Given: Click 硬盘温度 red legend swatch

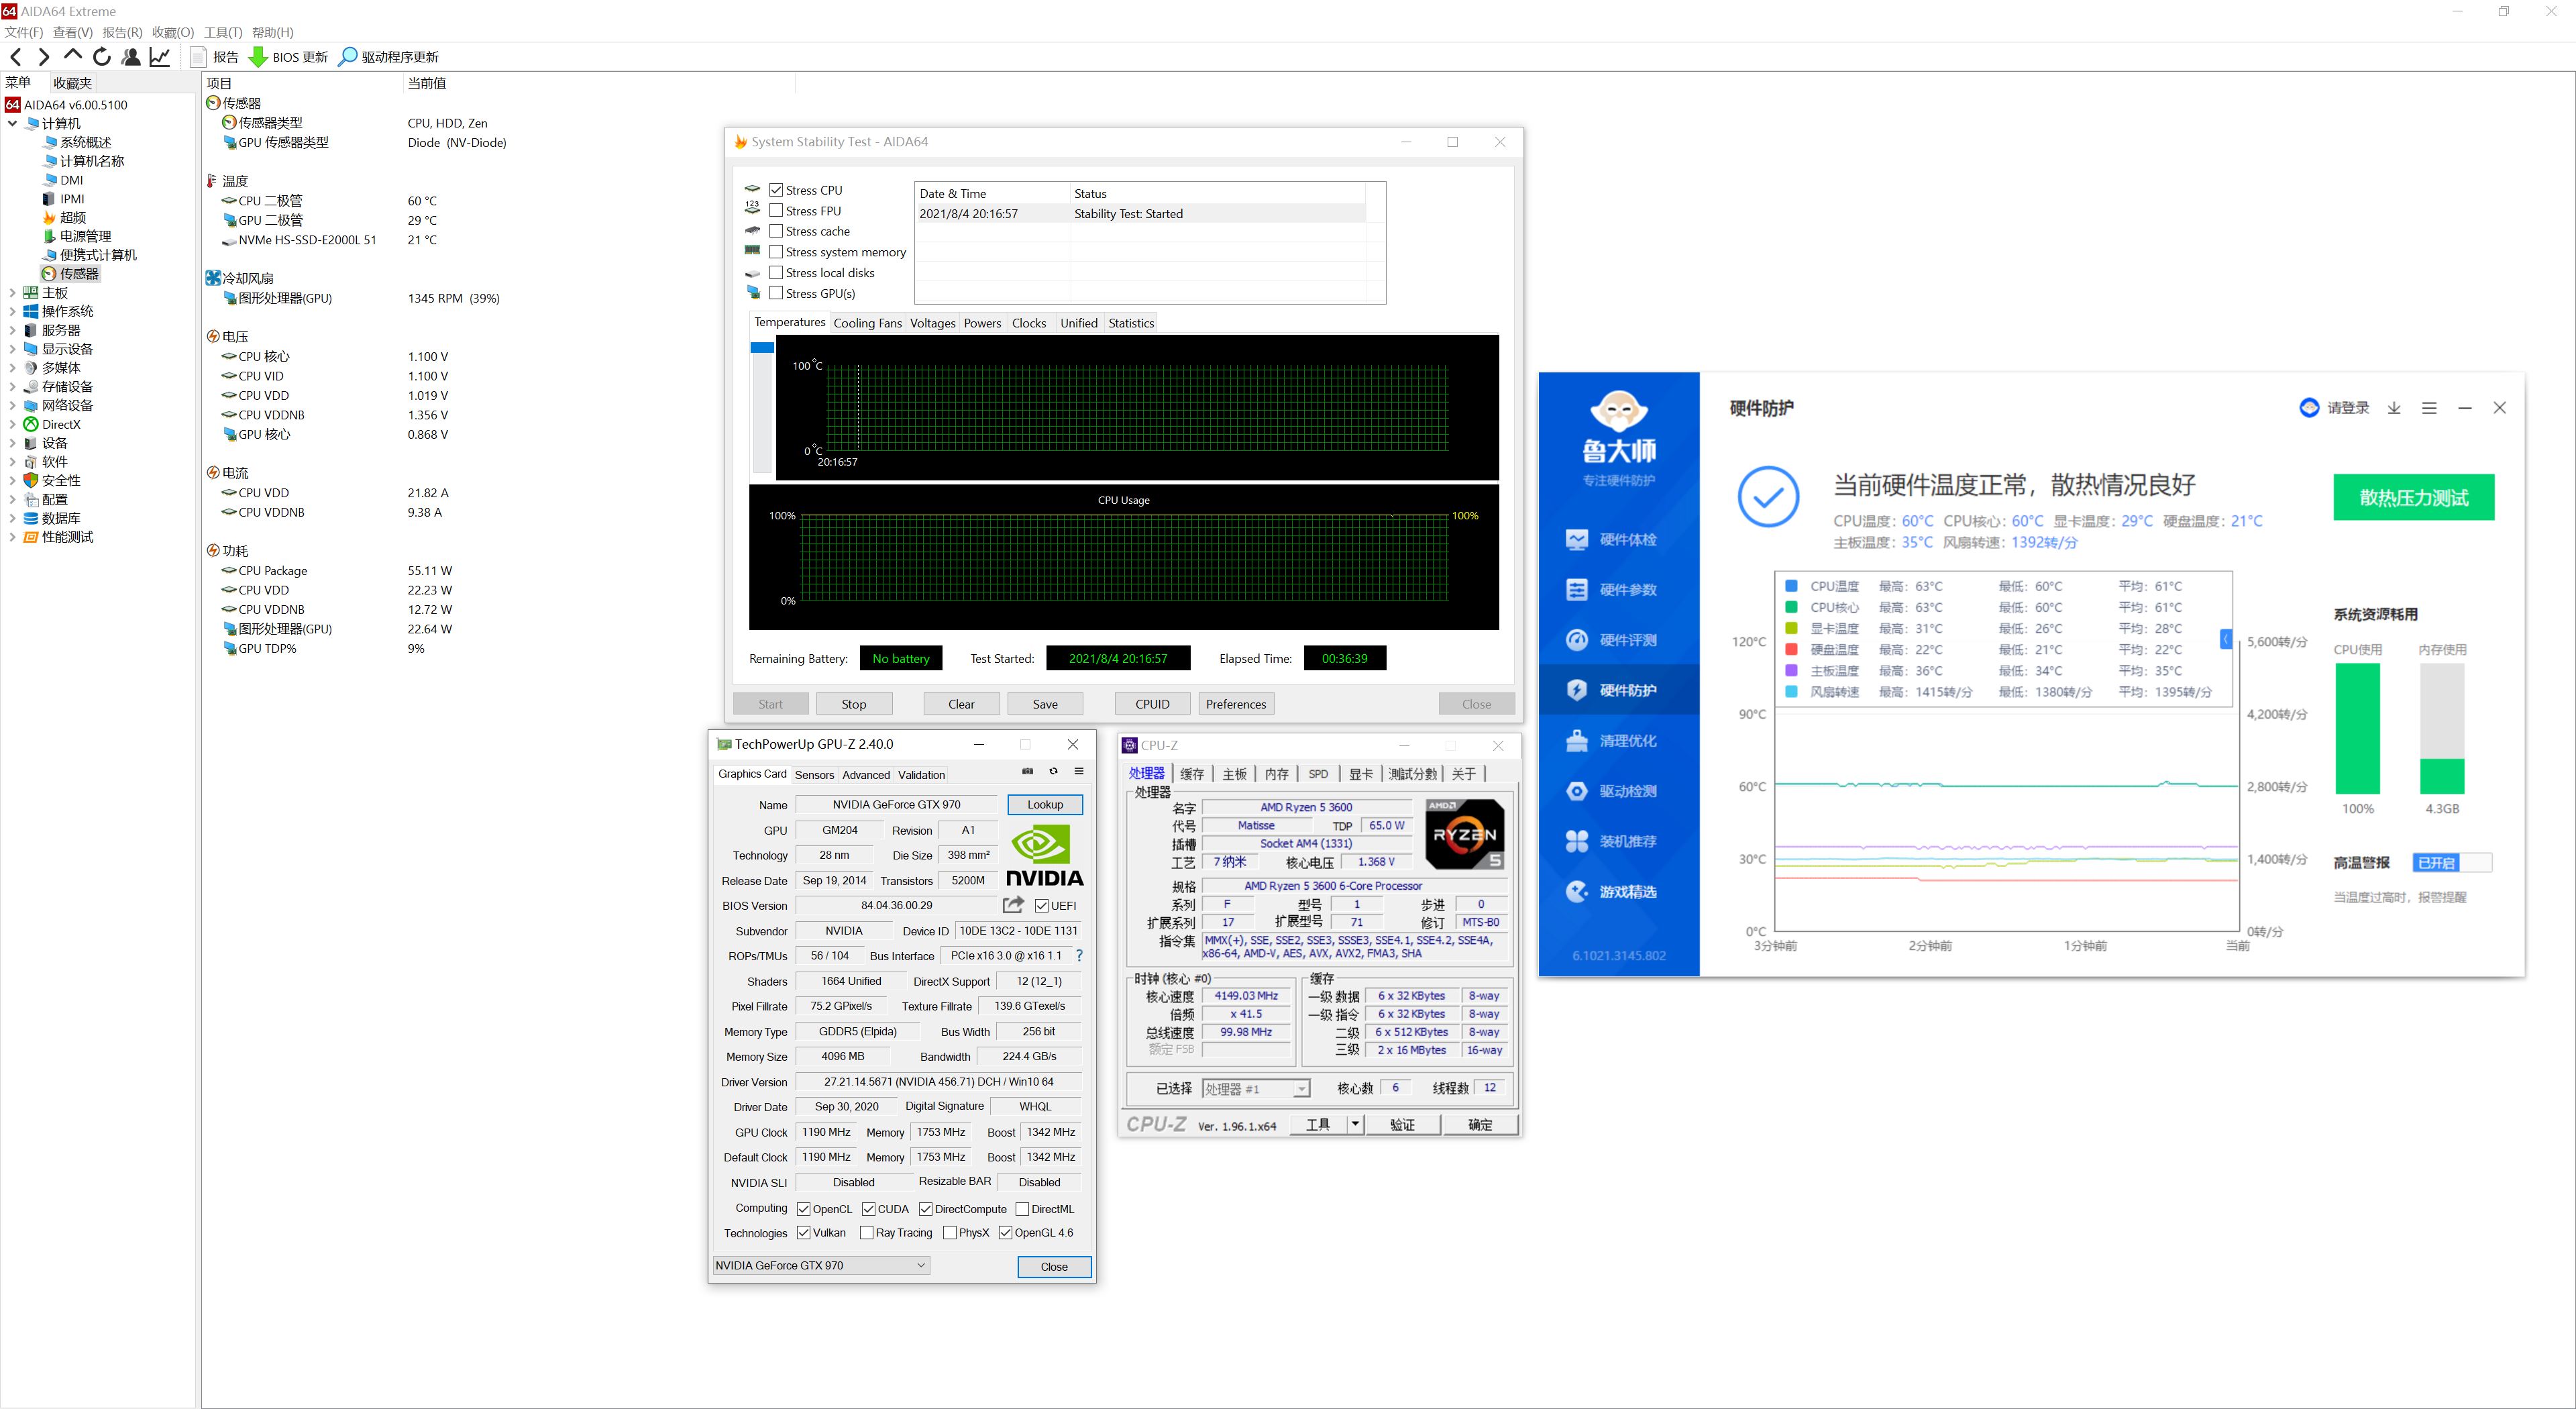Looking at the screenshot, I should (1791, 649).
